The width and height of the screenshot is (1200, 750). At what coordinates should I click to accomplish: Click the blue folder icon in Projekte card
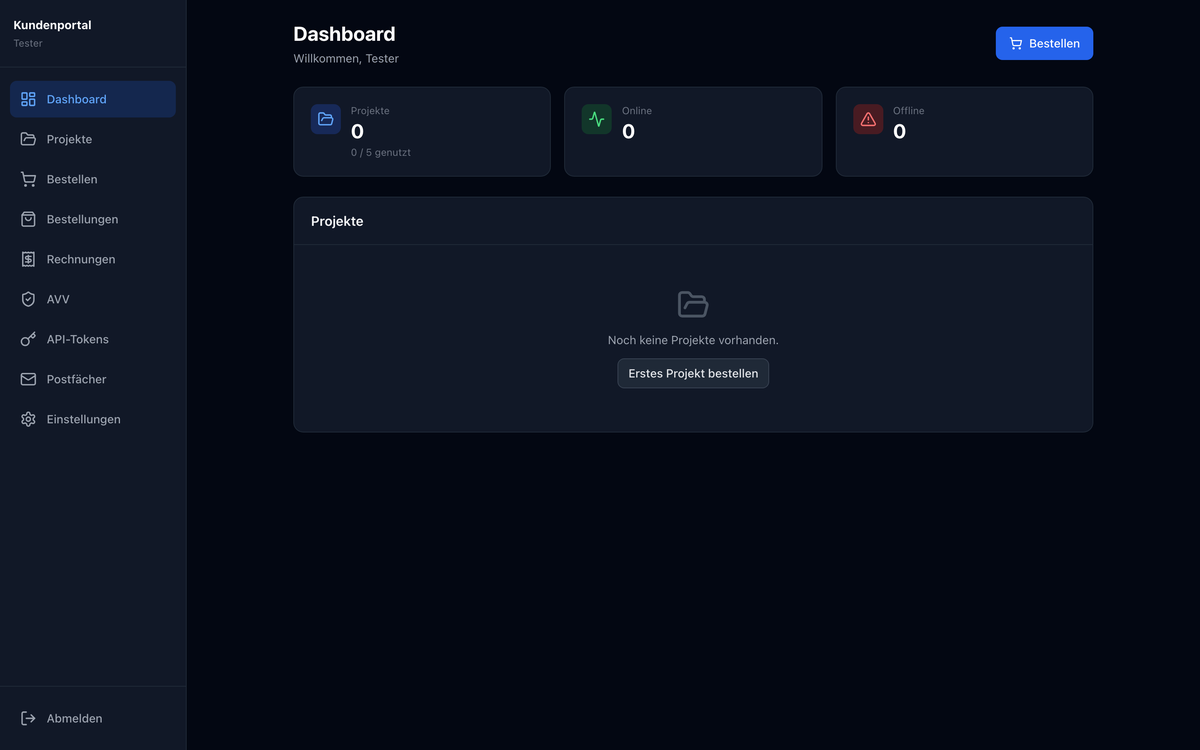tap(326, 119)
